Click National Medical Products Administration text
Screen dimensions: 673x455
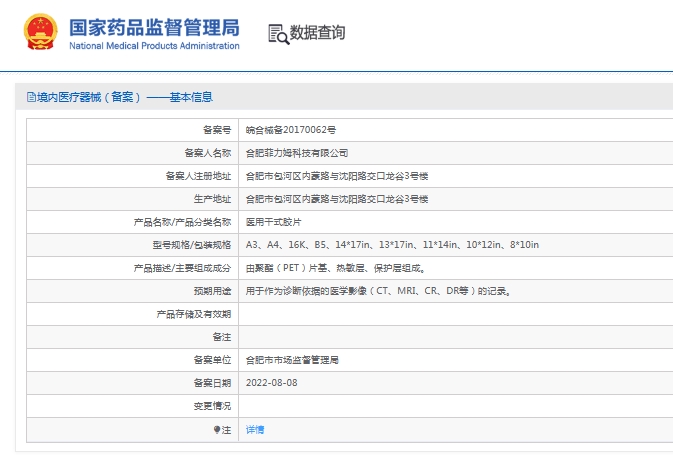click(x=155, y=46)
